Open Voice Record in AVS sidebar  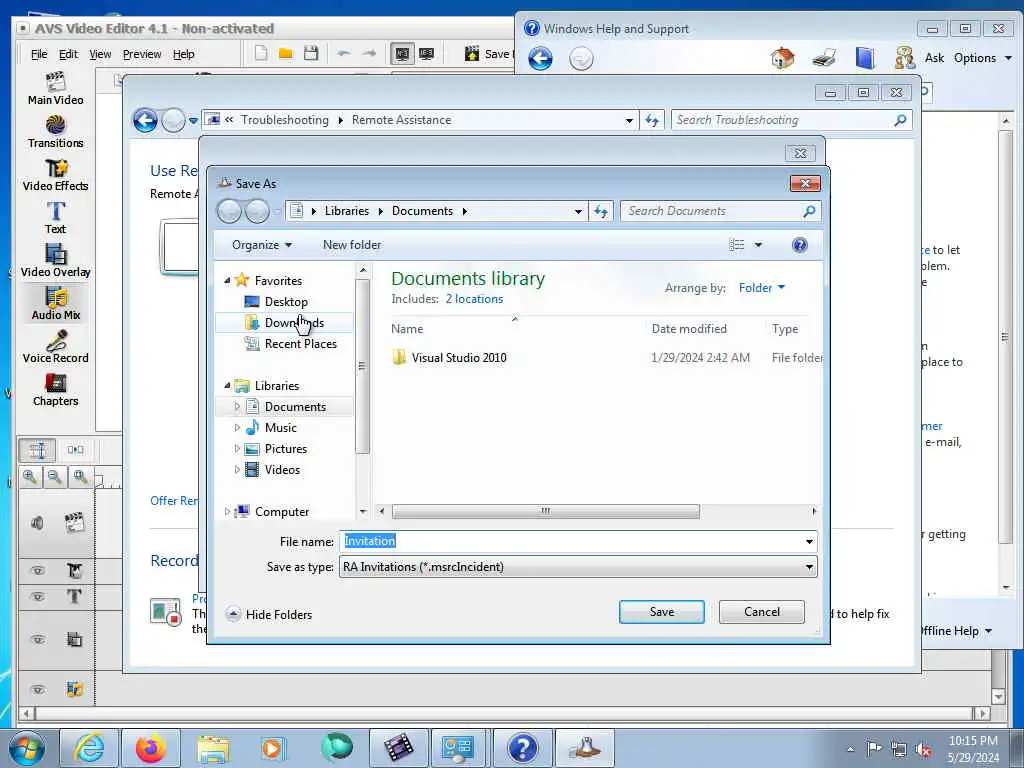click(56, 347)
